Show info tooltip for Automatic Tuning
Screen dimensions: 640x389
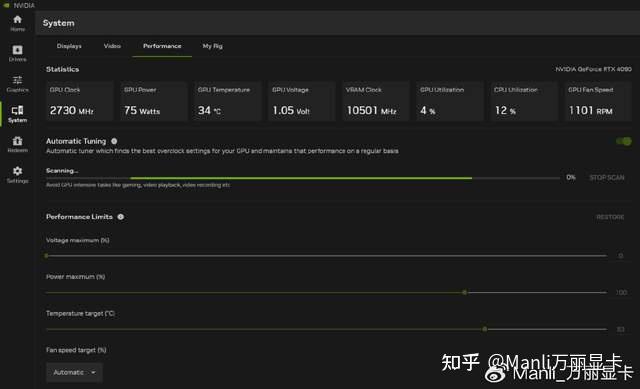pos(114,141)
